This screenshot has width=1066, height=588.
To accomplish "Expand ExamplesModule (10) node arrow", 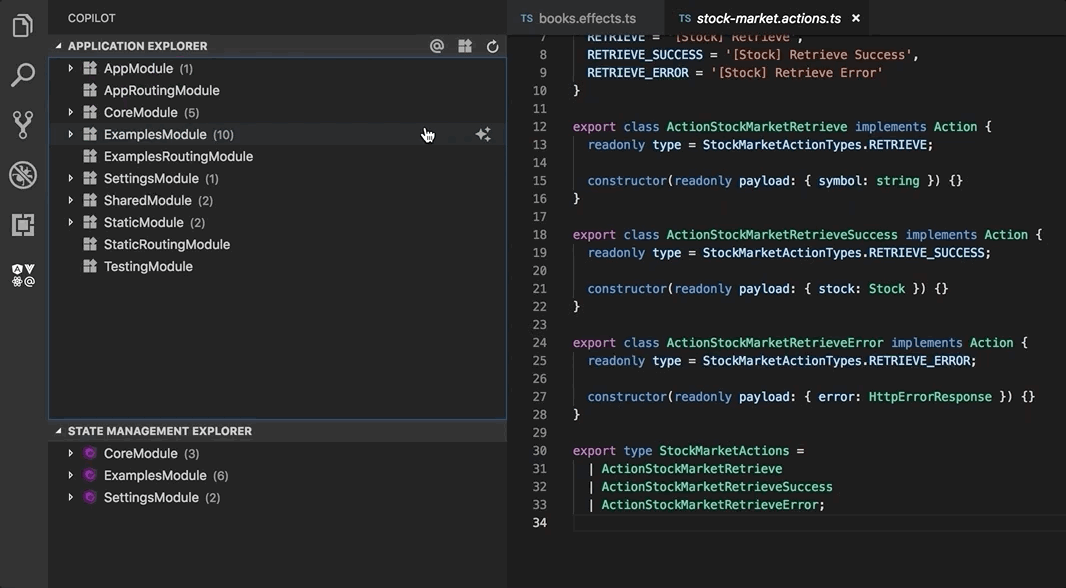I will pyautogui.click(x=70, y=135).
